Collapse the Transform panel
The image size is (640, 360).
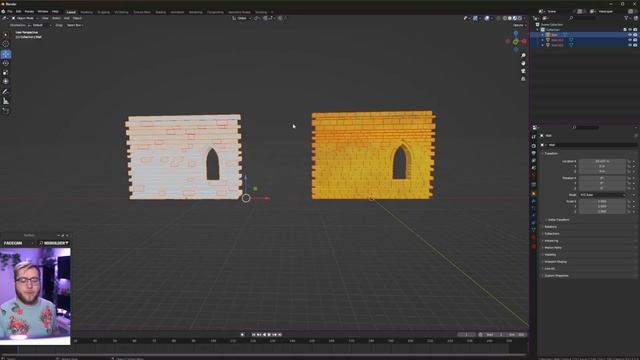coord(551,153)
